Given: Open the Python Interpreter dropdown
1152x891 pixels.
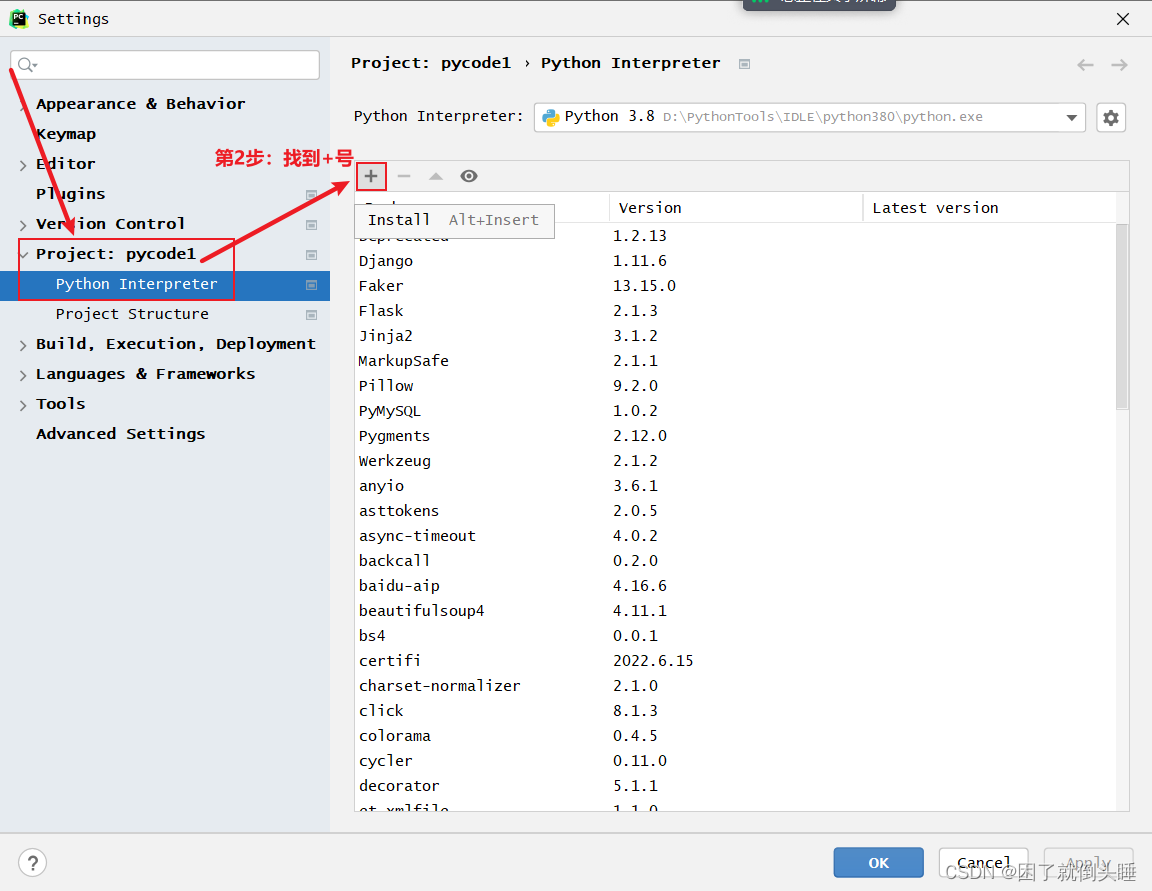Looking at the screenshot, I should coord(810,118).
